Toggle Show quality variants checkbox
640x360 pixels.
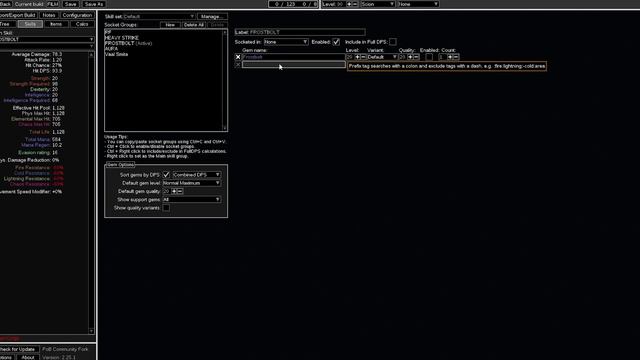pyautogui.click(x=166, y=208)
